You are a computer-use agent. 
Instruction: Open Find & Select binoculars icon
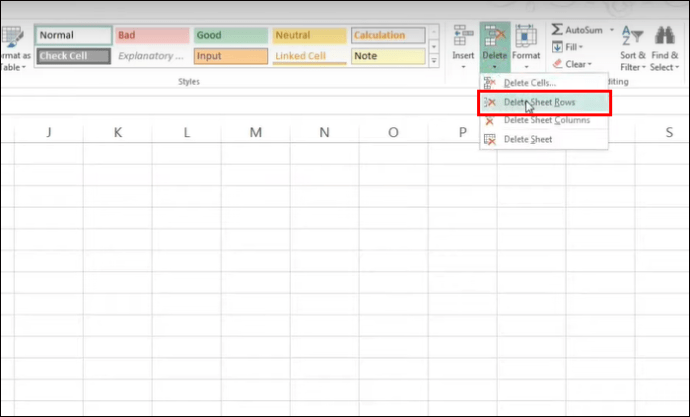tap(664, 36)
